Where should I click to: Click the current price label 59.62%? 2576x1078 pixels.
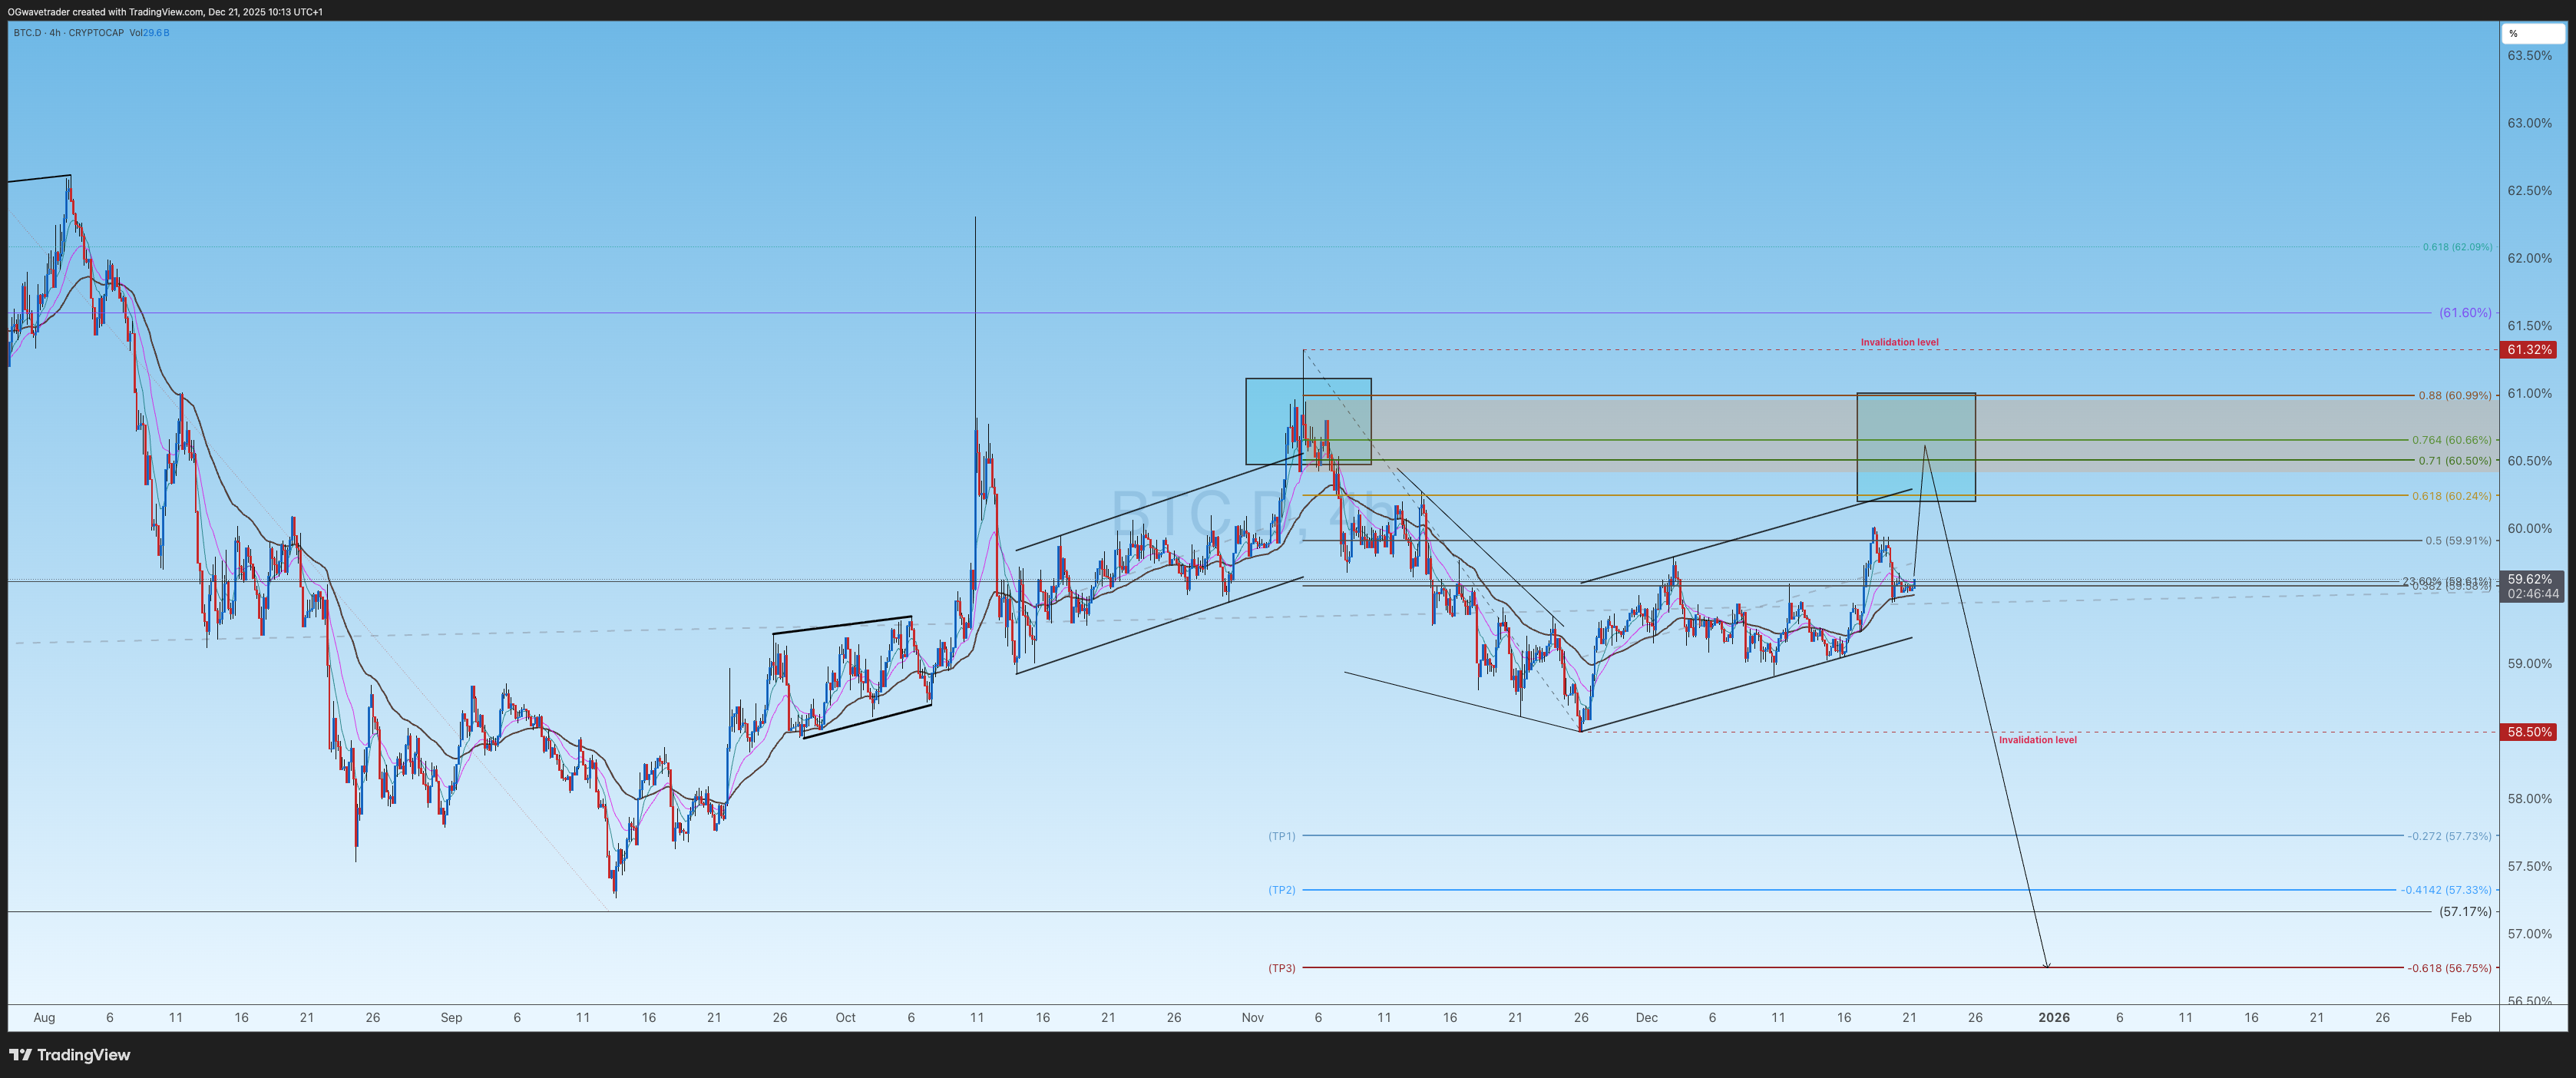point(2531,579)
